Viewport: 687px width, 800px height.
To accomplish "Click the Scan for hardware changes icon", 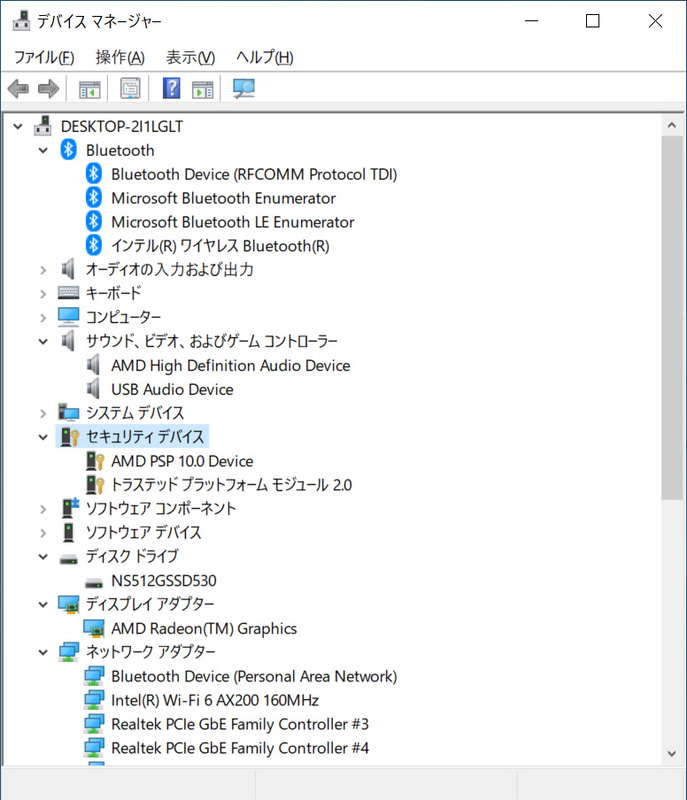I will point(244,89).
